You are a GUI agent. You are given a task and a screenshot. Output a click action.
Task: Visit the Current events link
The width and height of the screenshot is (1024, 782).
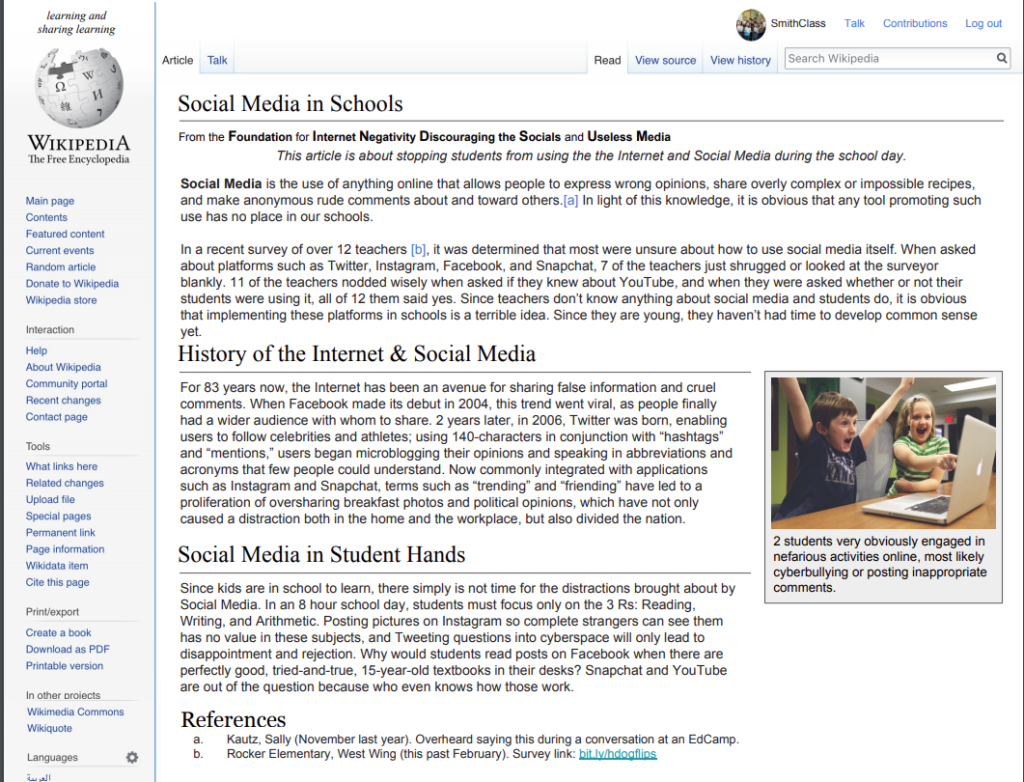click(x=60, y=250)
